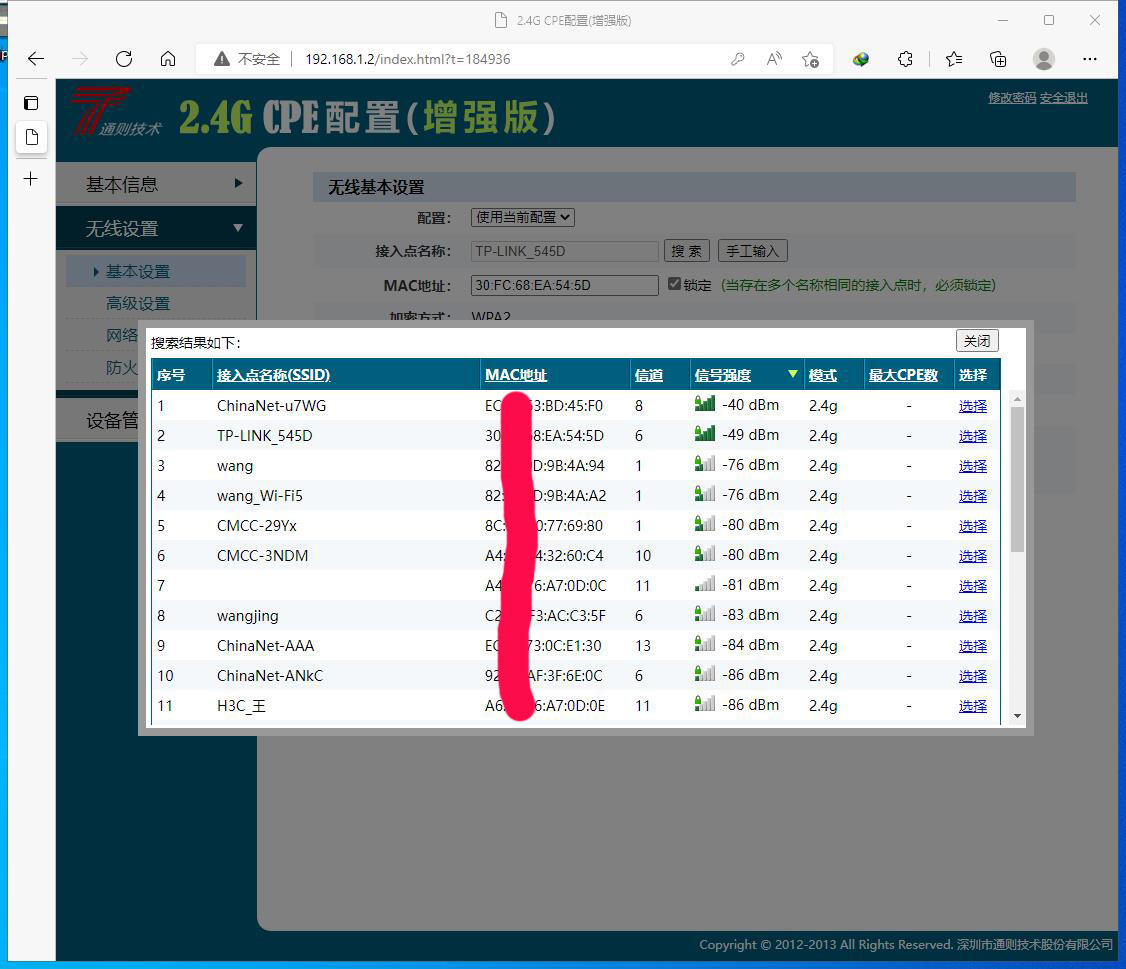1126x969 pixels.
Task: Choose 选择 for ChinaNet-ANkC
Action: (972, 676)
